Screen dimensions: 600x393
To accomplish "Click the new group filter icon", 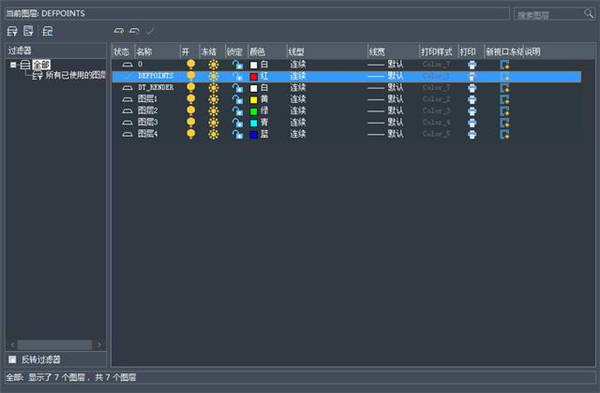I will (28, 31).
